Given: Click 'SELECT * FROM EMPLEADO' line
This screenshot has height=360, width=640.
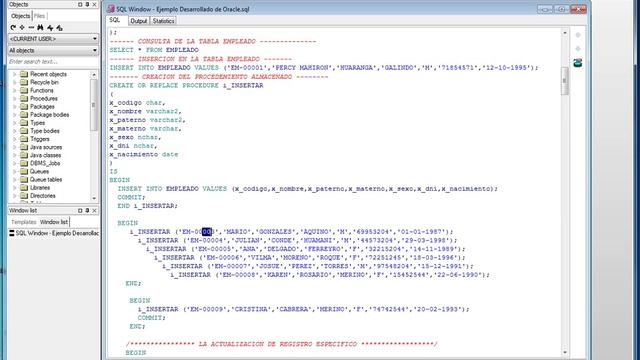Looking at the screenshot, I should (x=154, y=50).
